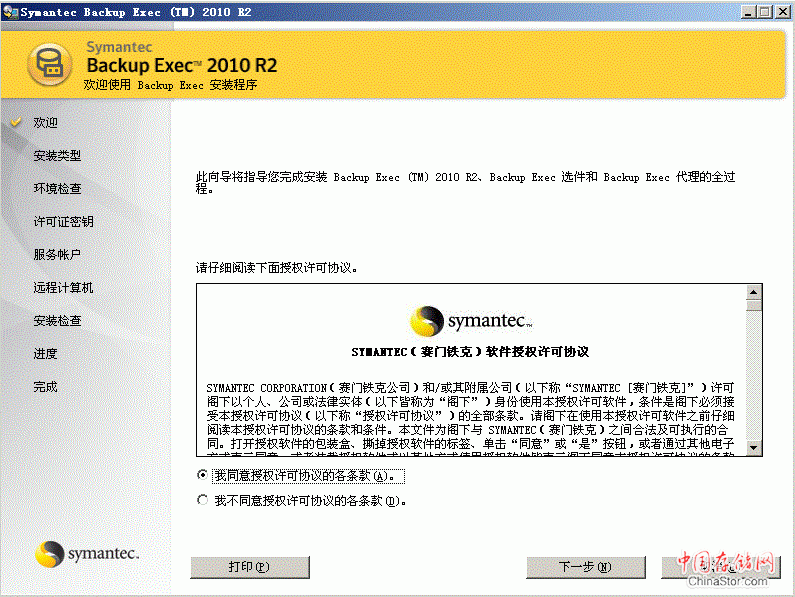
Task: Click the checkmark icon beside 欢迎
Action: 15,122
